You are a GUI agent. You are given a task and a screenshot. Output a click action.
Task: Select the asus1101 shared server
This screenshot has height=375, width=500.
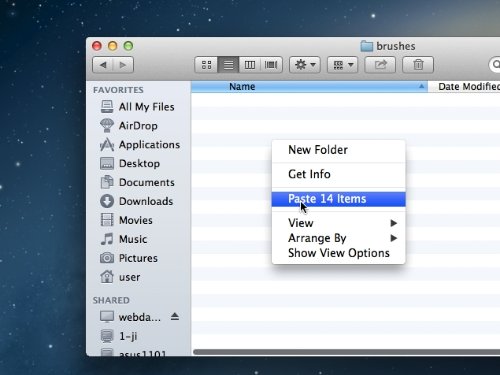[x=138, y=352]
